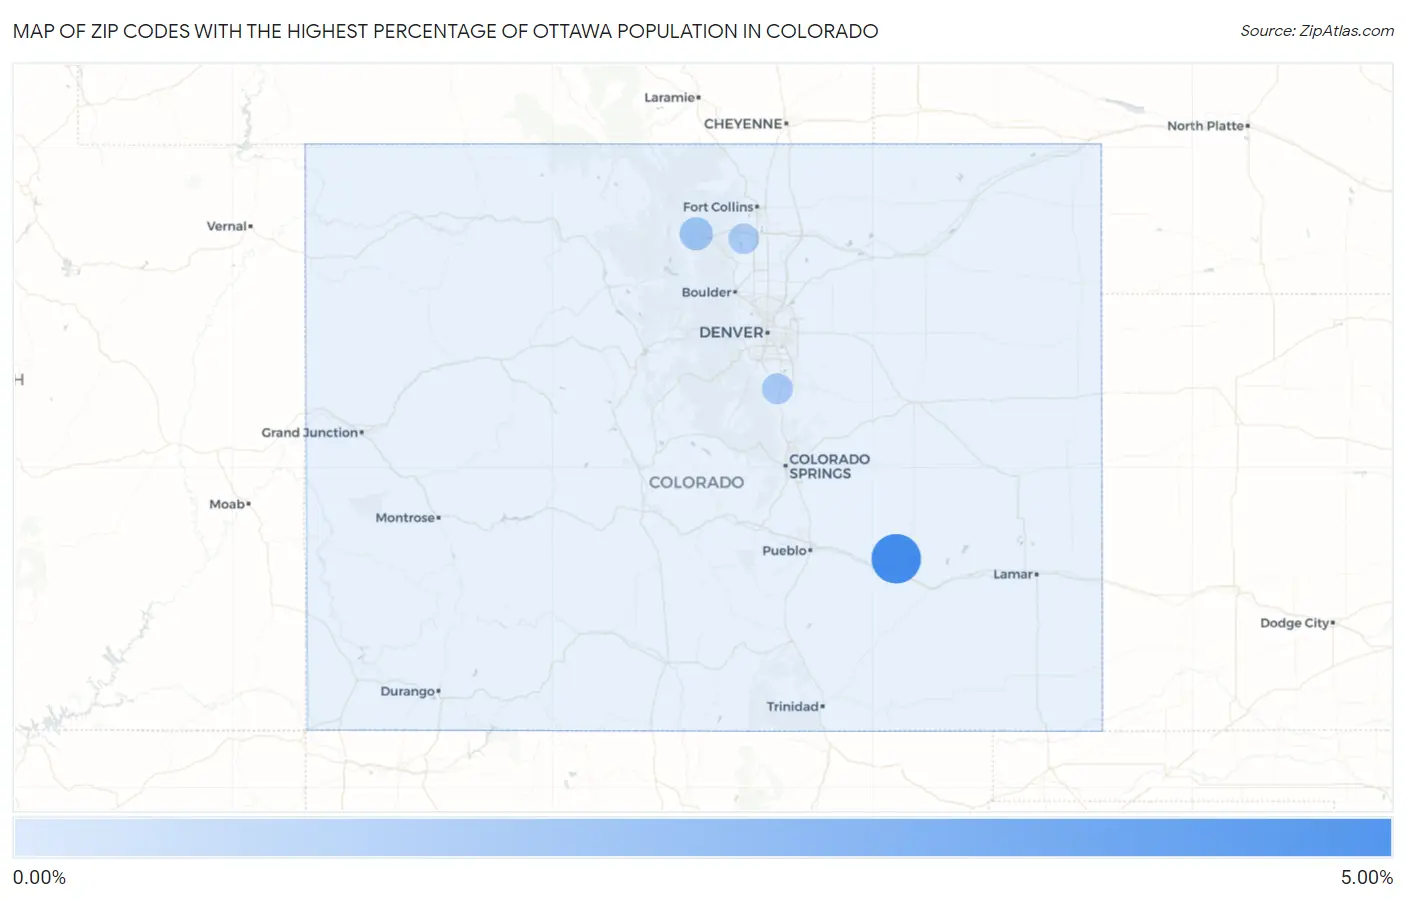Click the Boulder city label

pos(706,292)
